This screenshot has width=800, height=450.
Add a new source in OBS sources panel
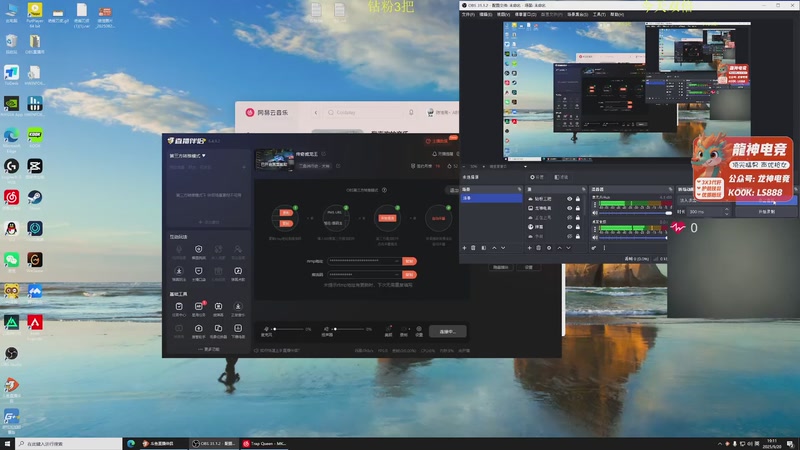[529, 248]
